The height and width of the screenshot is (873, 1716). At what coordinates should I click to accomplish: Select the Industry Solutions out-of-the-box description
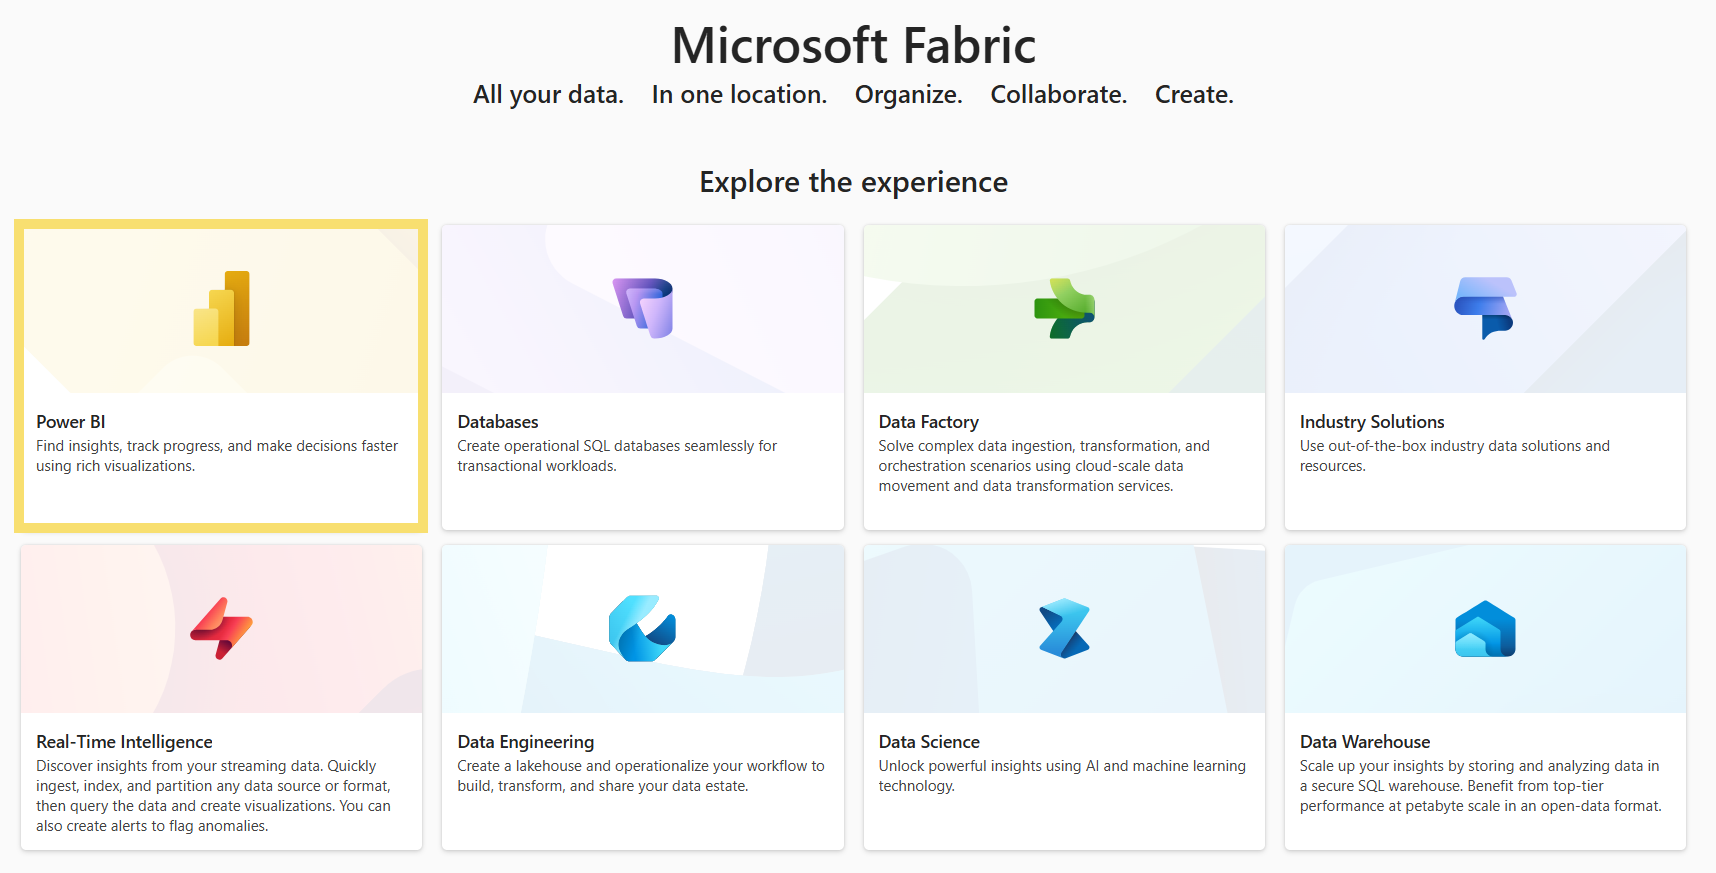[1455, 456]
